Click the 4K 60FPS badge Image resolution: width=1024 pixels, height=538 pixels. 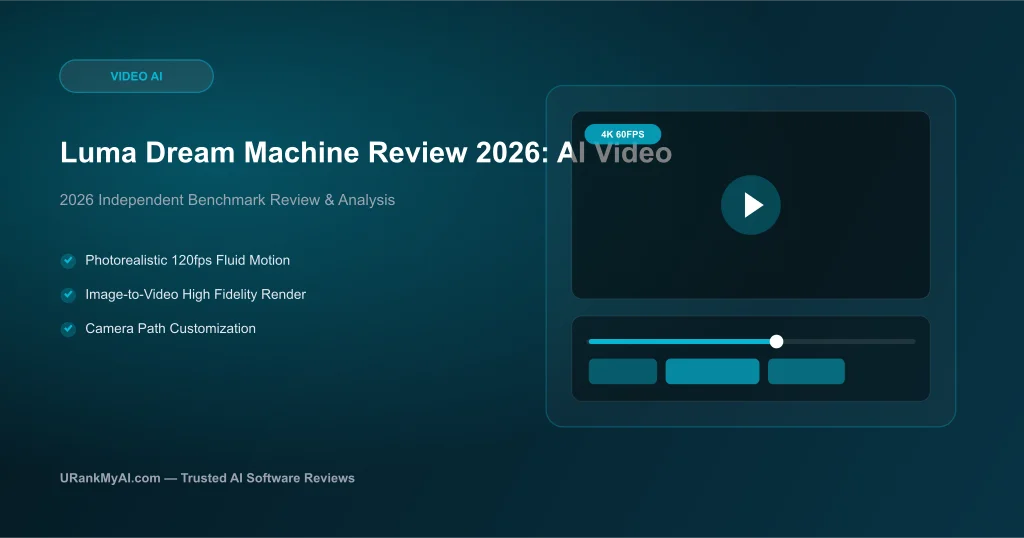[x=622, y=134]
